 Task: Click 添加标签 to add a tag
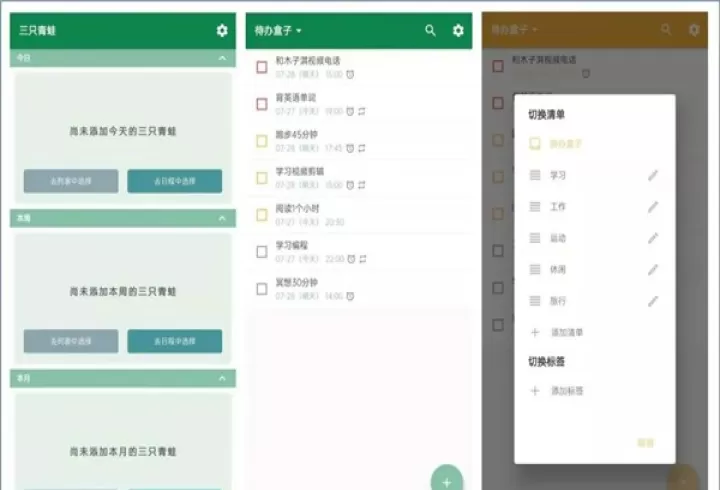(567, 391)
